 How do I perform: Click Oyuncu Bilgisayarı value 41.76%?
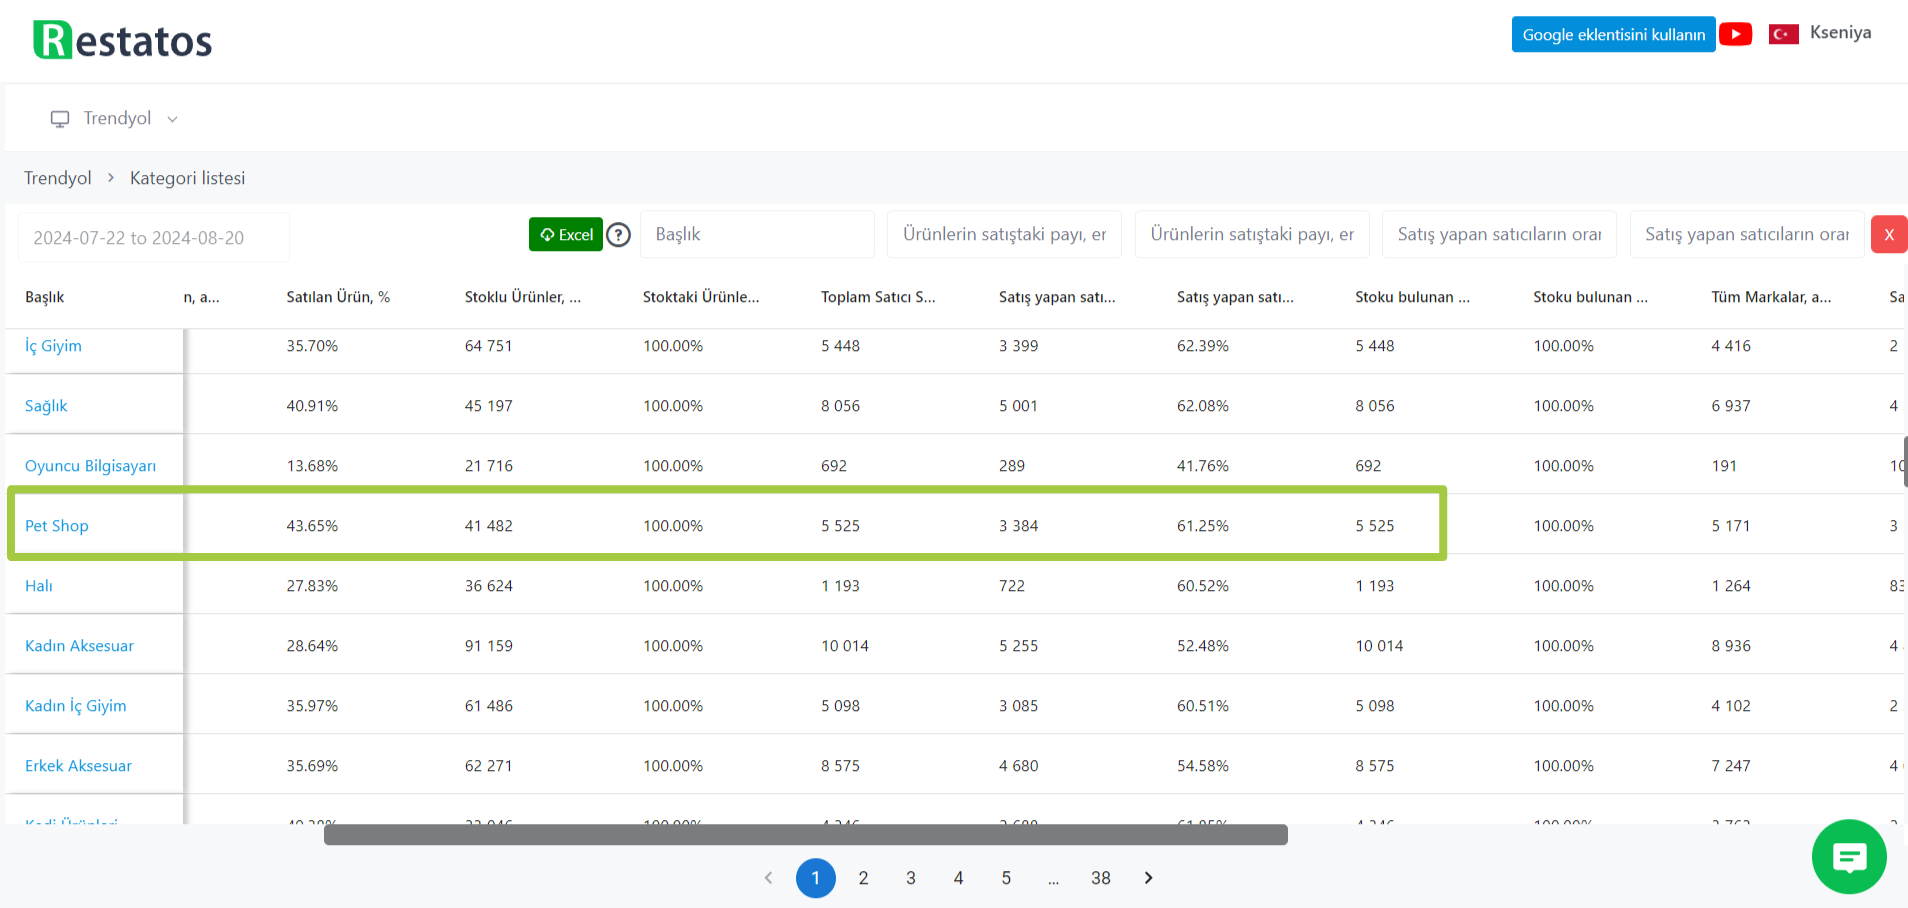1203,466
